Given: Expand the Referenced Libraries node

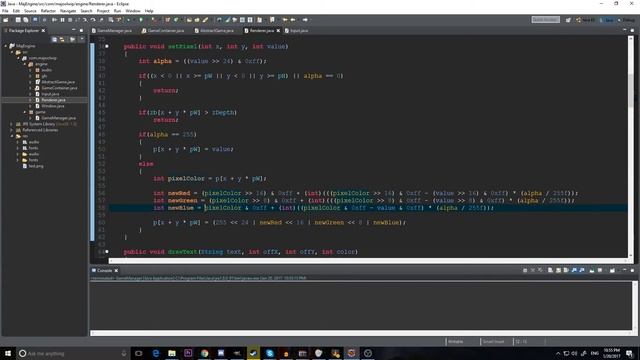Looking at the screenshot, I should coord(12,130).
